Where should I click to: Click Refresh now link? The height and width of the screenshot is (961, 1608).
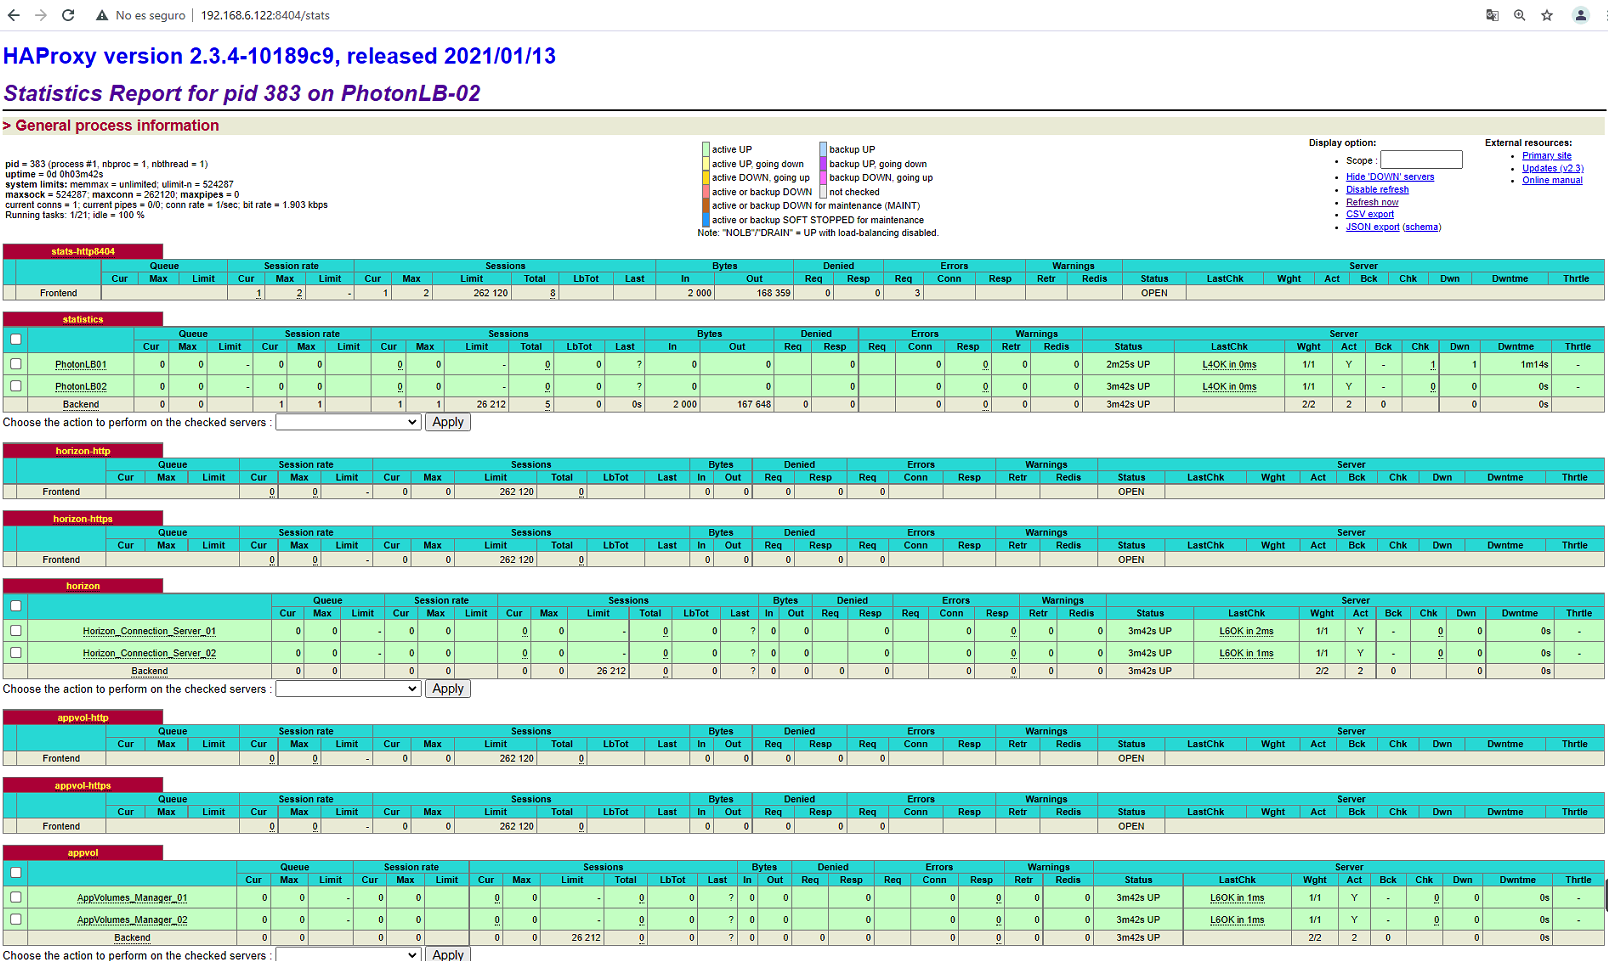[x=1372, y=202]
